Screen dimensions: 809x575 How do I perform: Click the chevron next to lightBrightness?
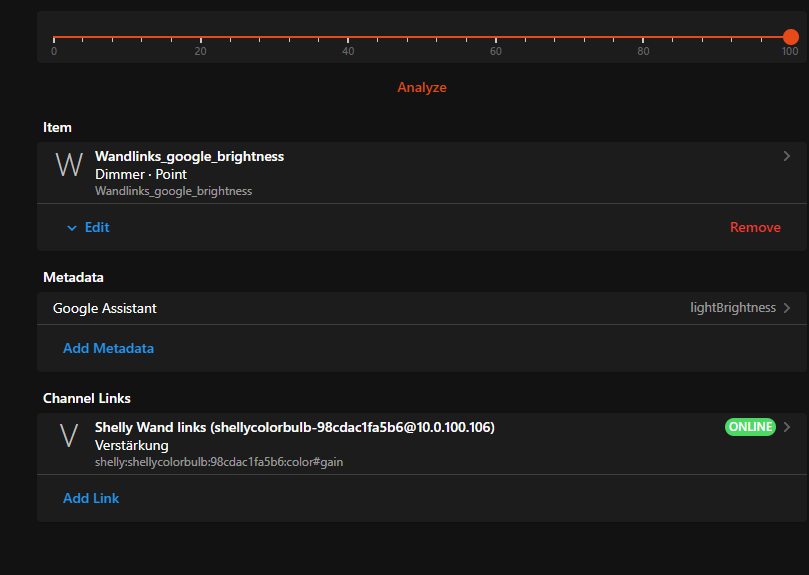[787, 308]
